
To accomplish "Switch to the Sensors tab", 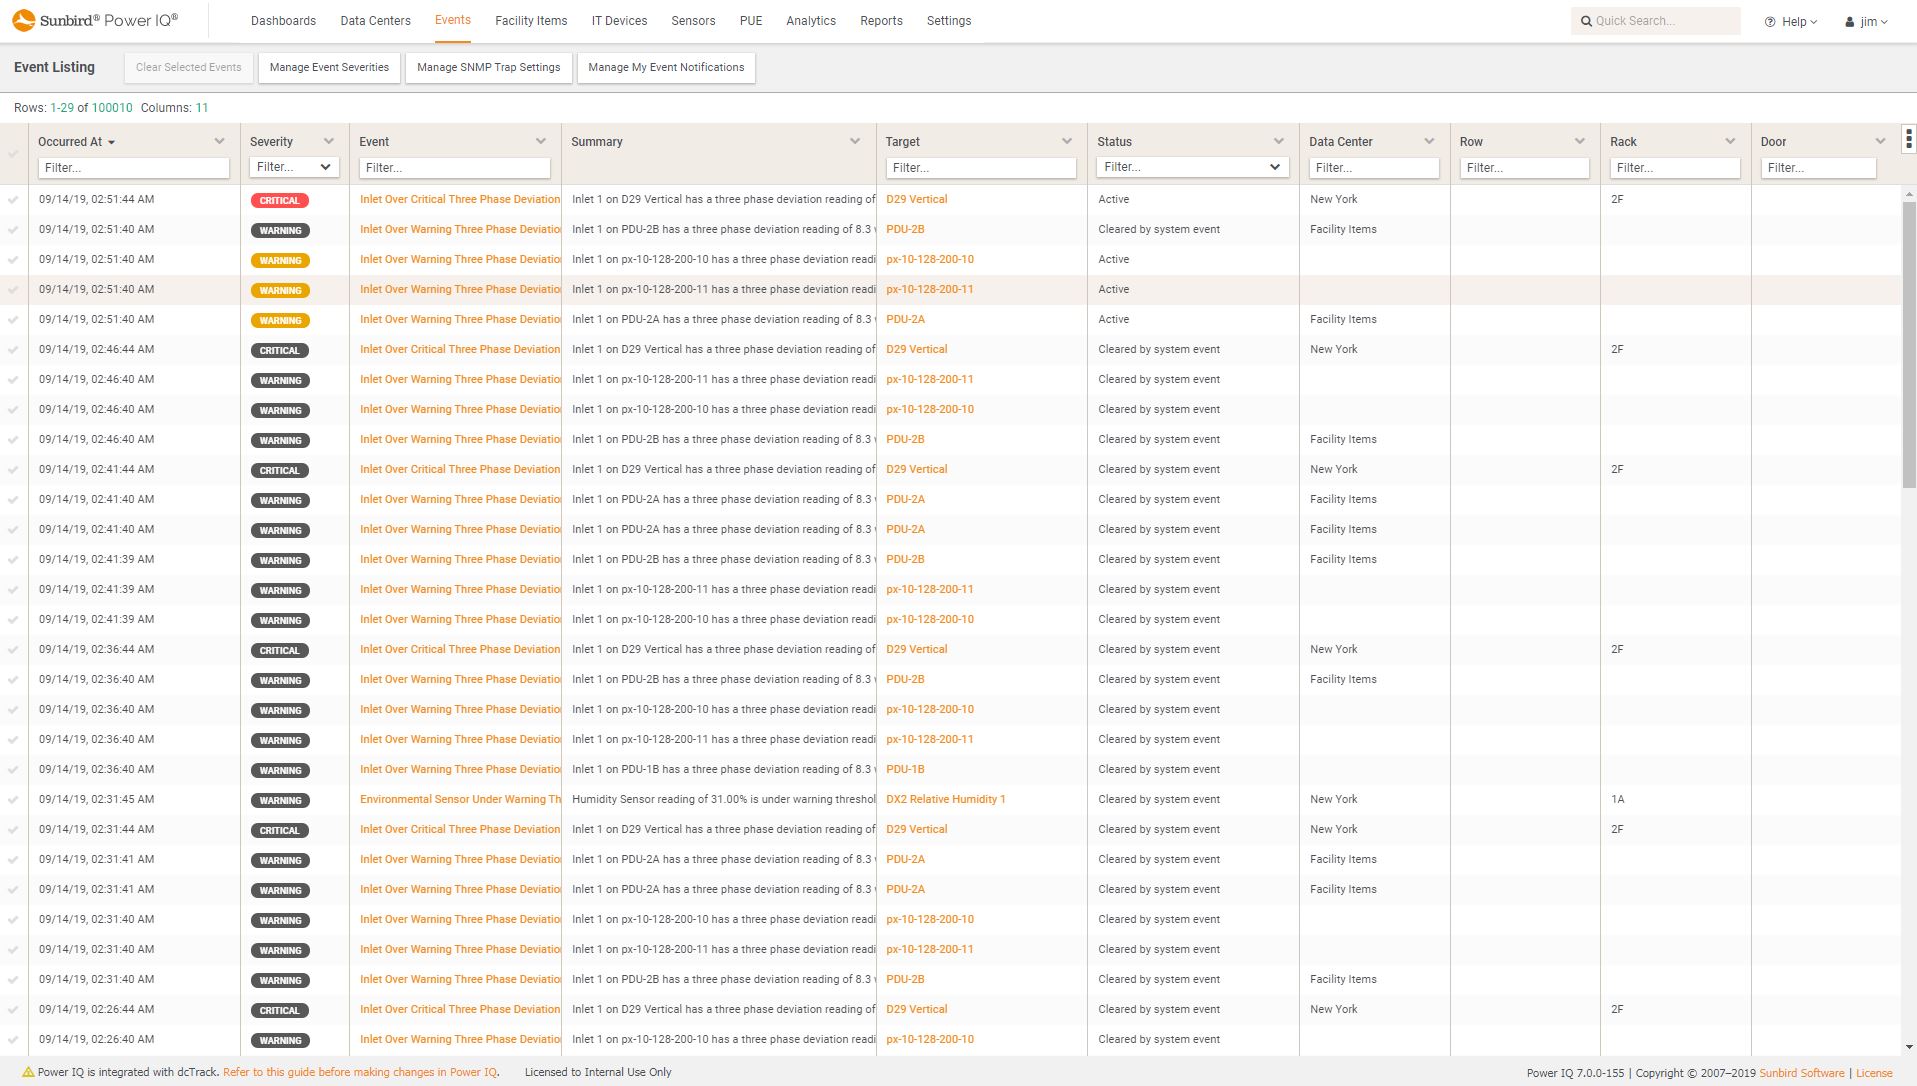I will coord(693,20).
